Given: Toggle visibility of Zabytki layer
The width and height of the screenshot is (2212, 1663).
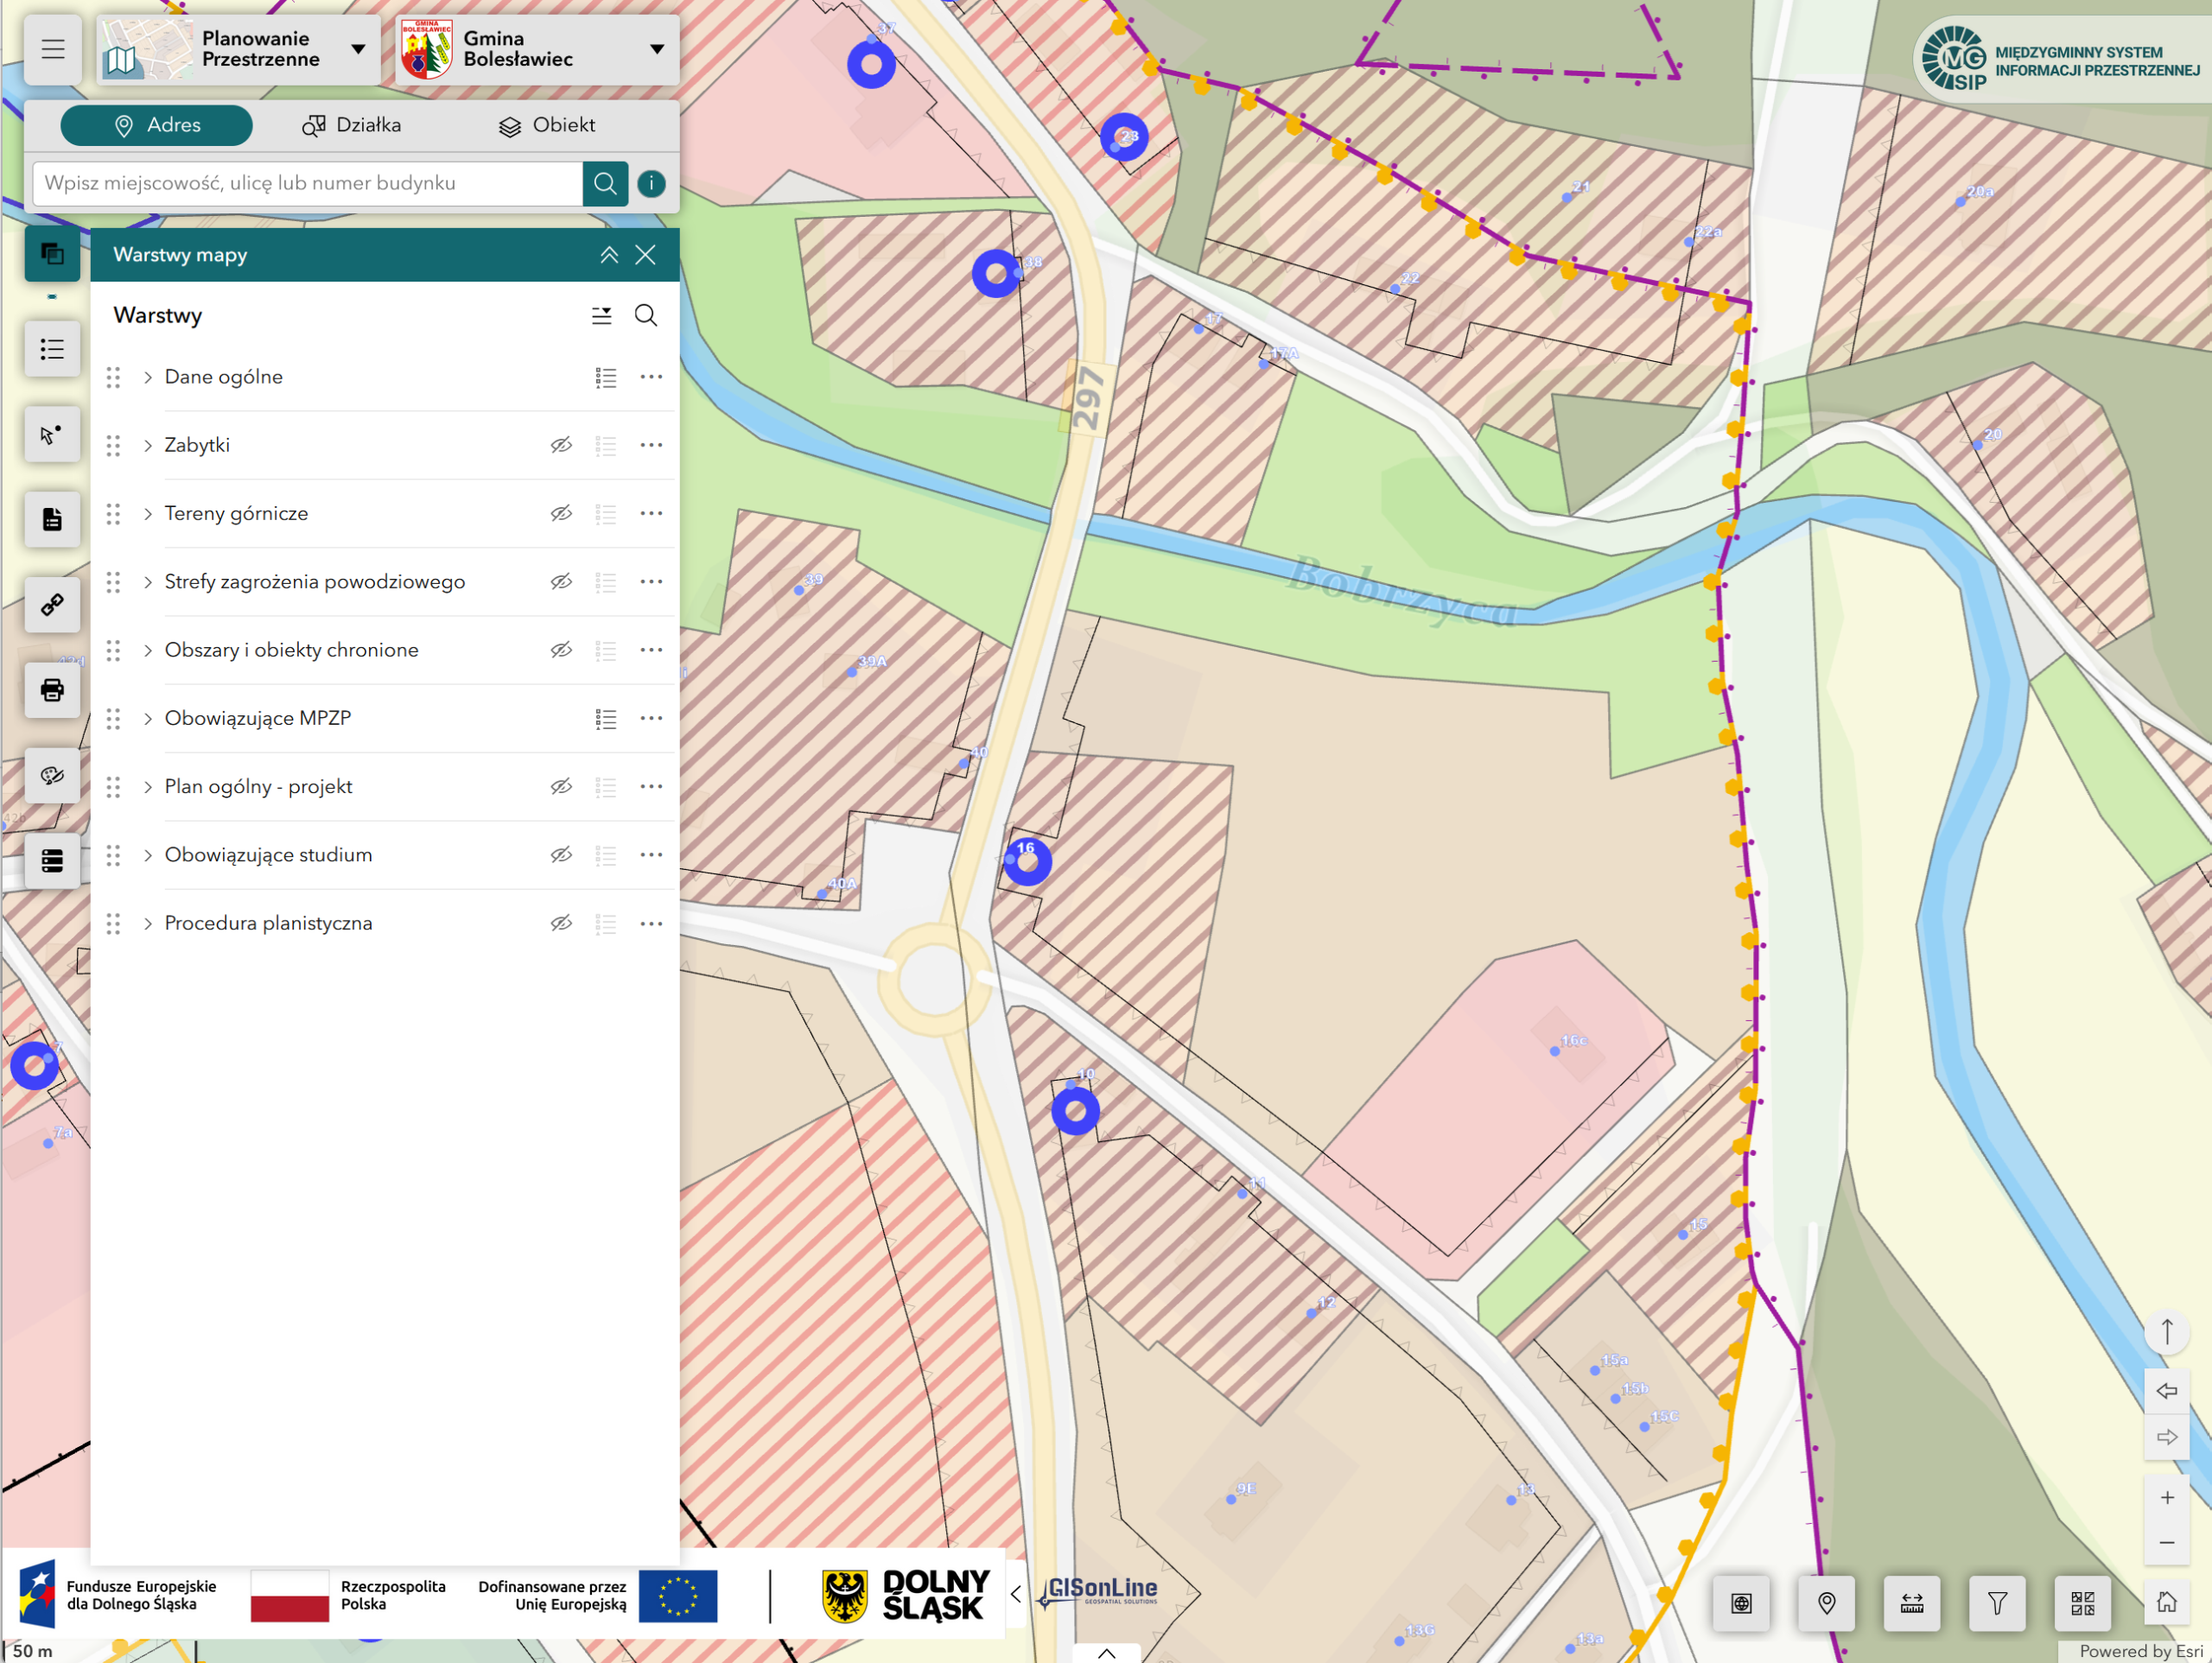Looking at the screenshot, I should pyautogui.click(x=561, y=445).
